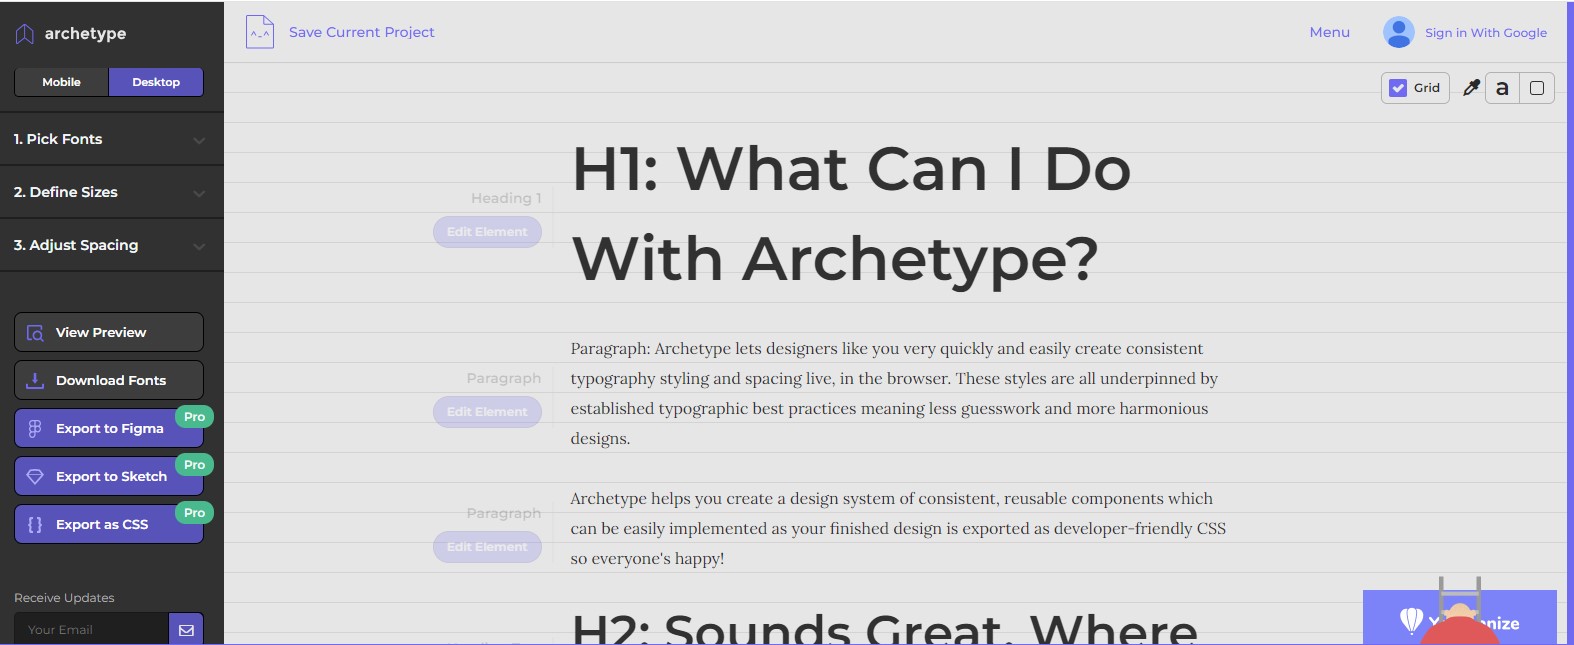Click Edit Element for Heading 1
This screenshot has height=645, width=1574.
click(x=487, y=232)
